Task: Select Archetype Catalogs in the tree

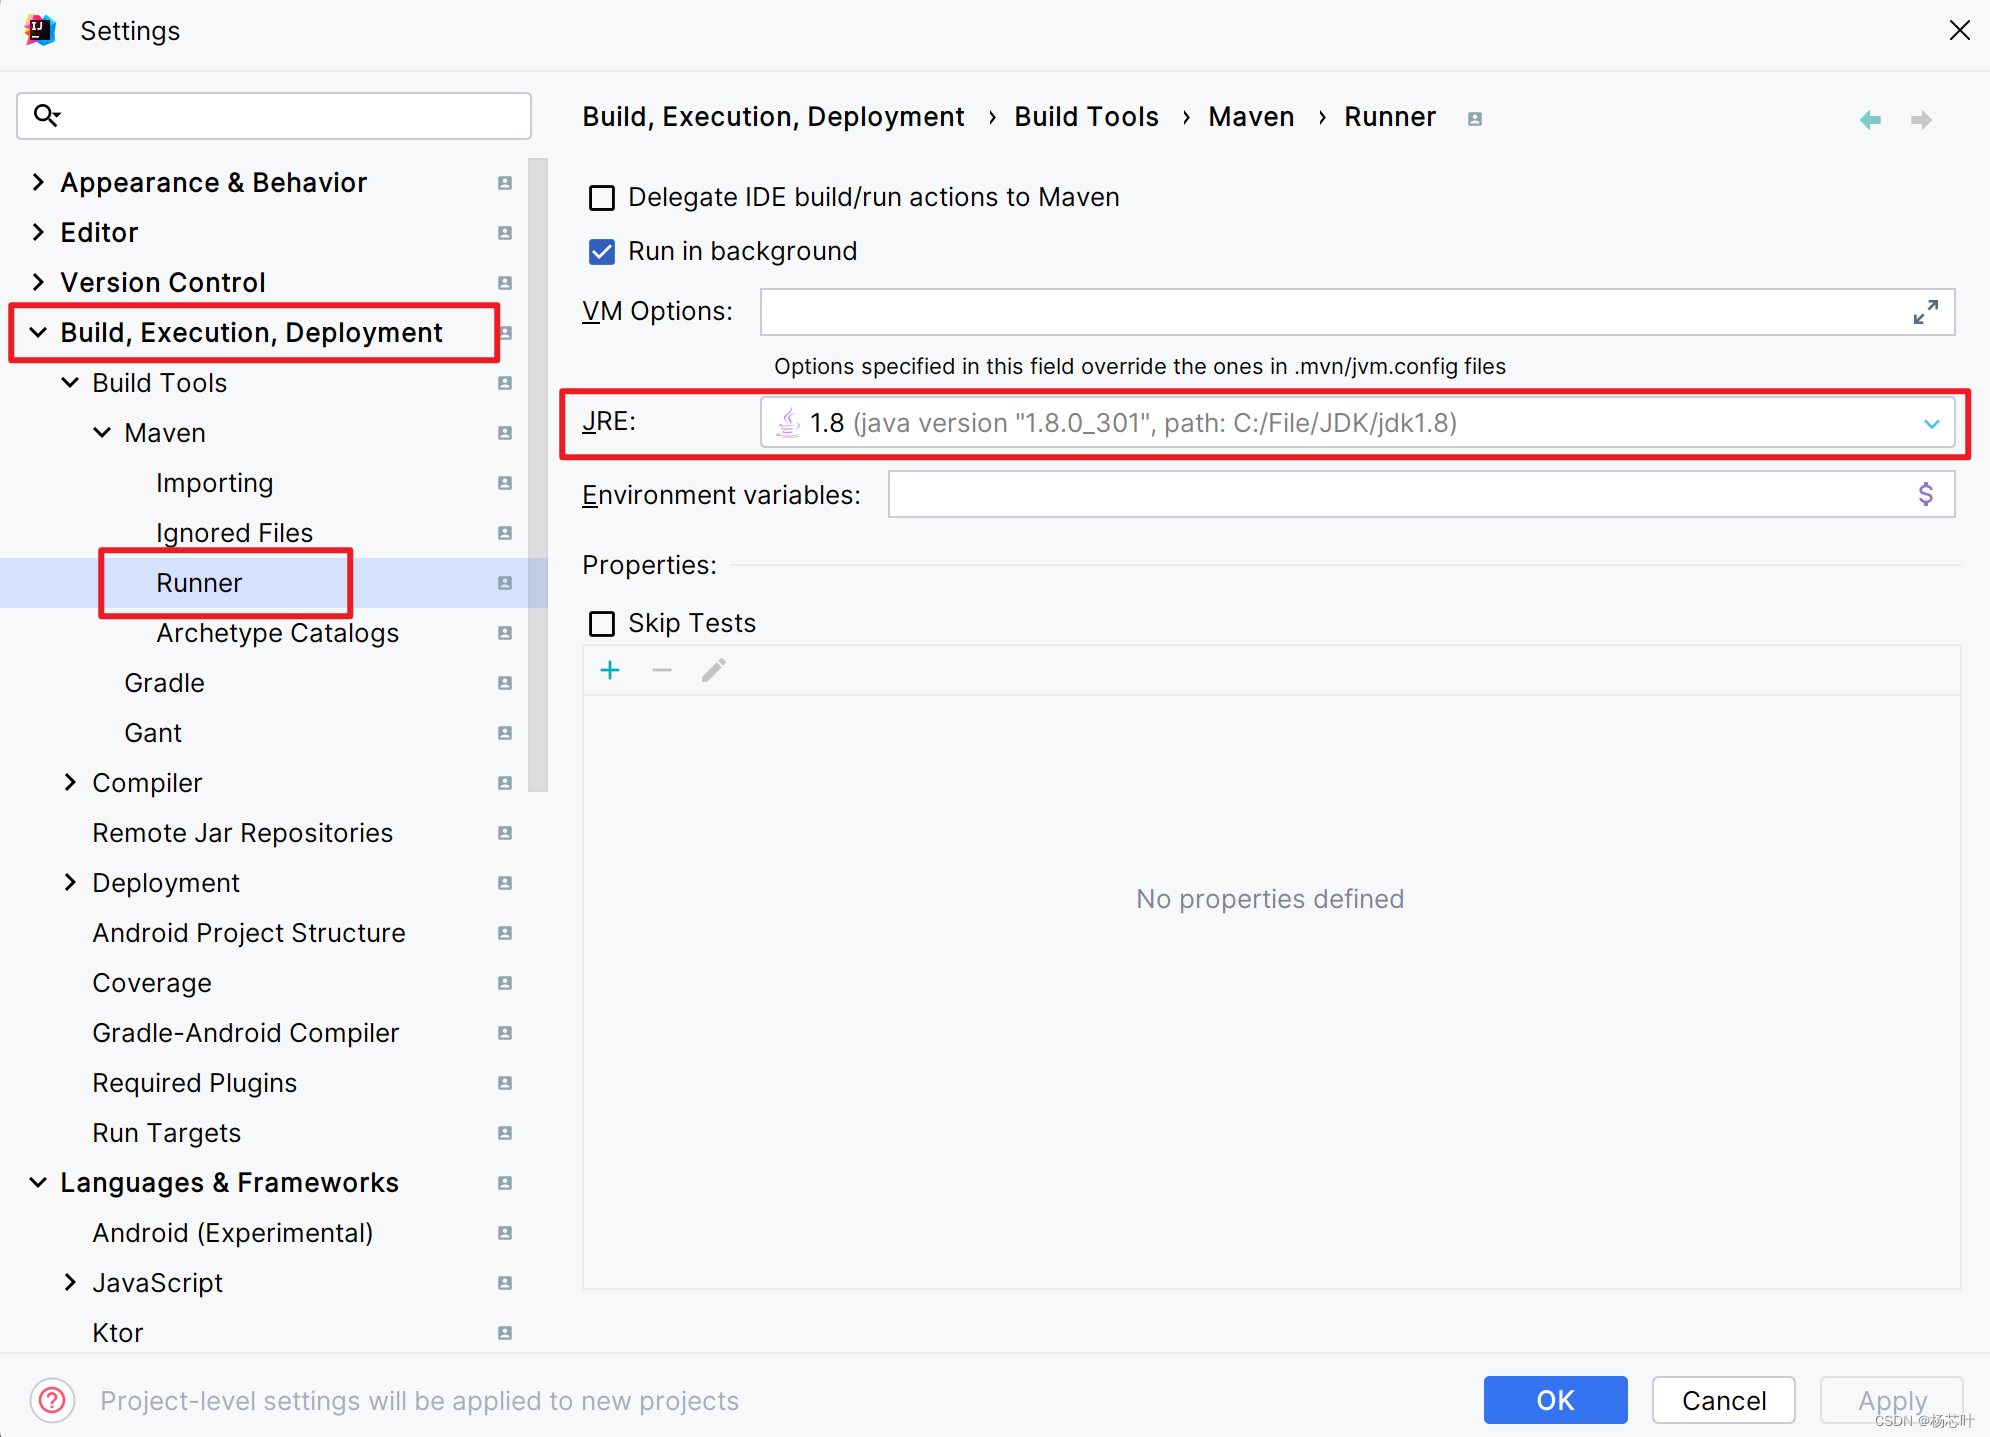Action: [277, 633]
